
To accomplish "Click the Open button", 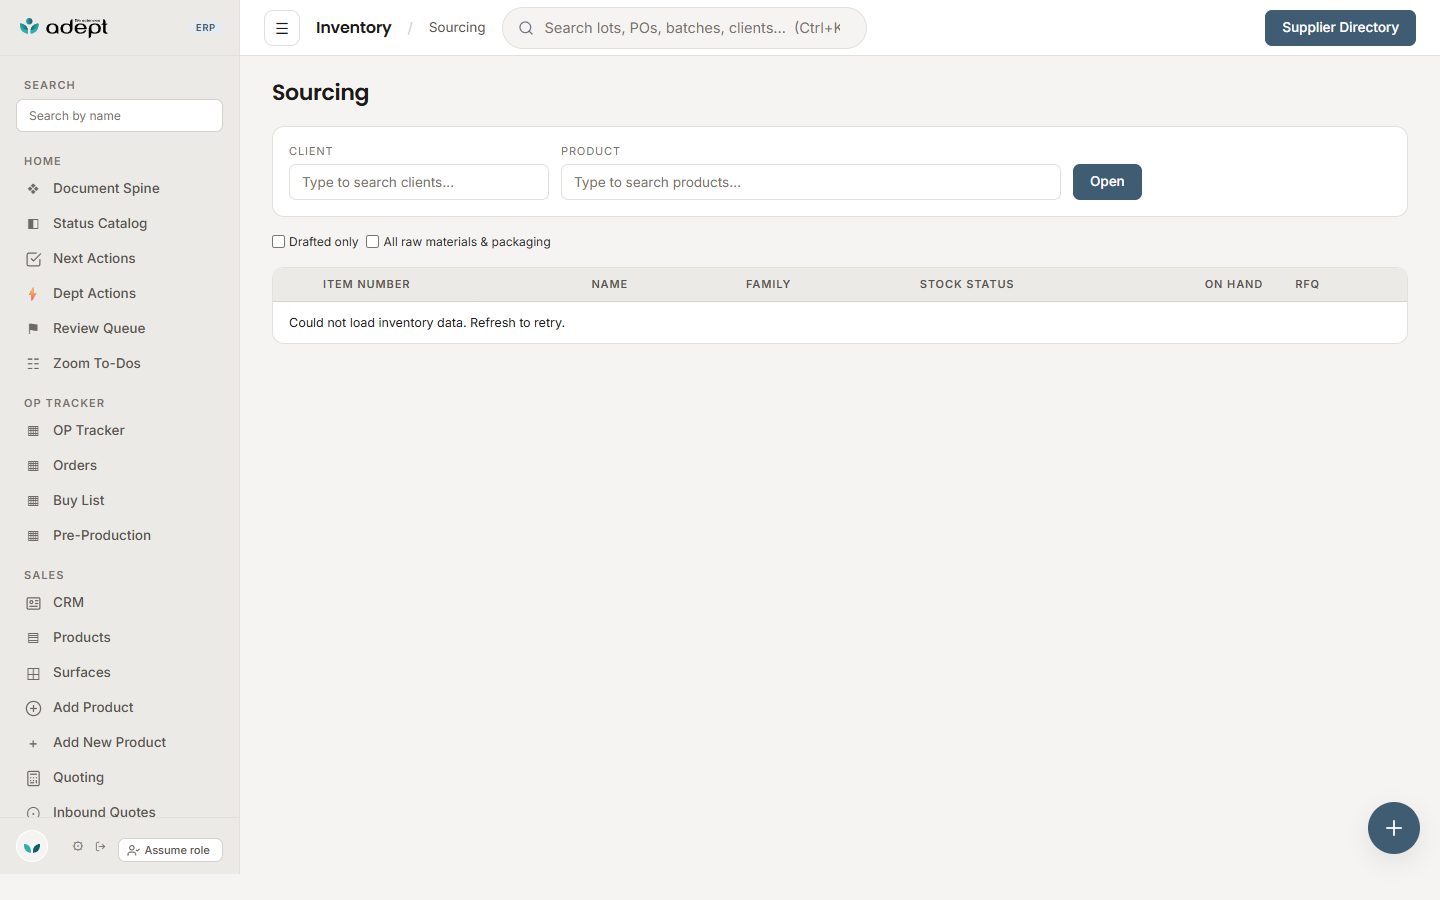I will click(1107, 182).
